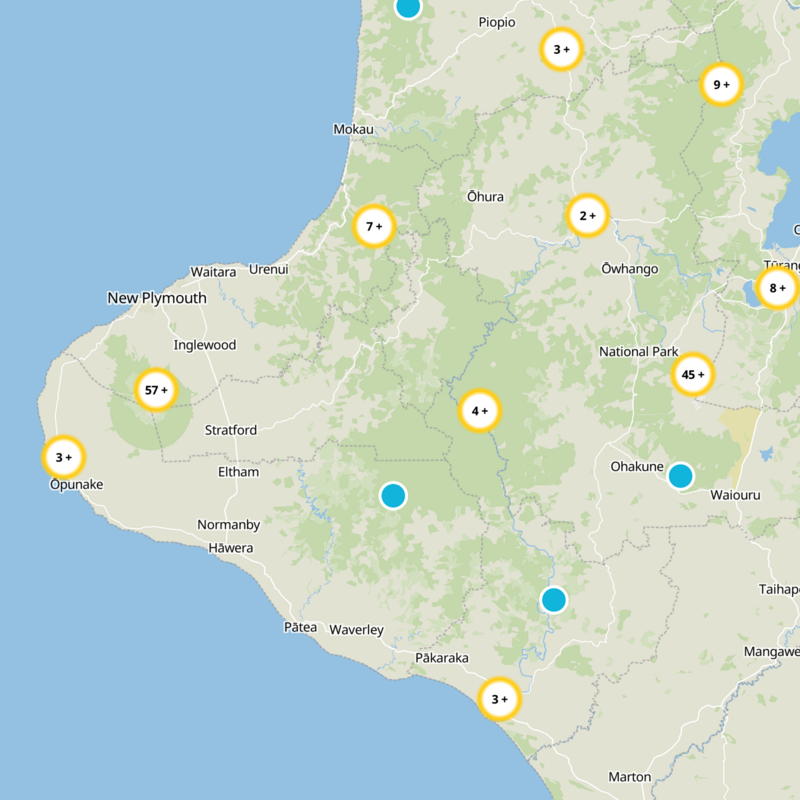Click the Hāwera town label
Screen dimensions: 800x800
click(x=231, y=548)
